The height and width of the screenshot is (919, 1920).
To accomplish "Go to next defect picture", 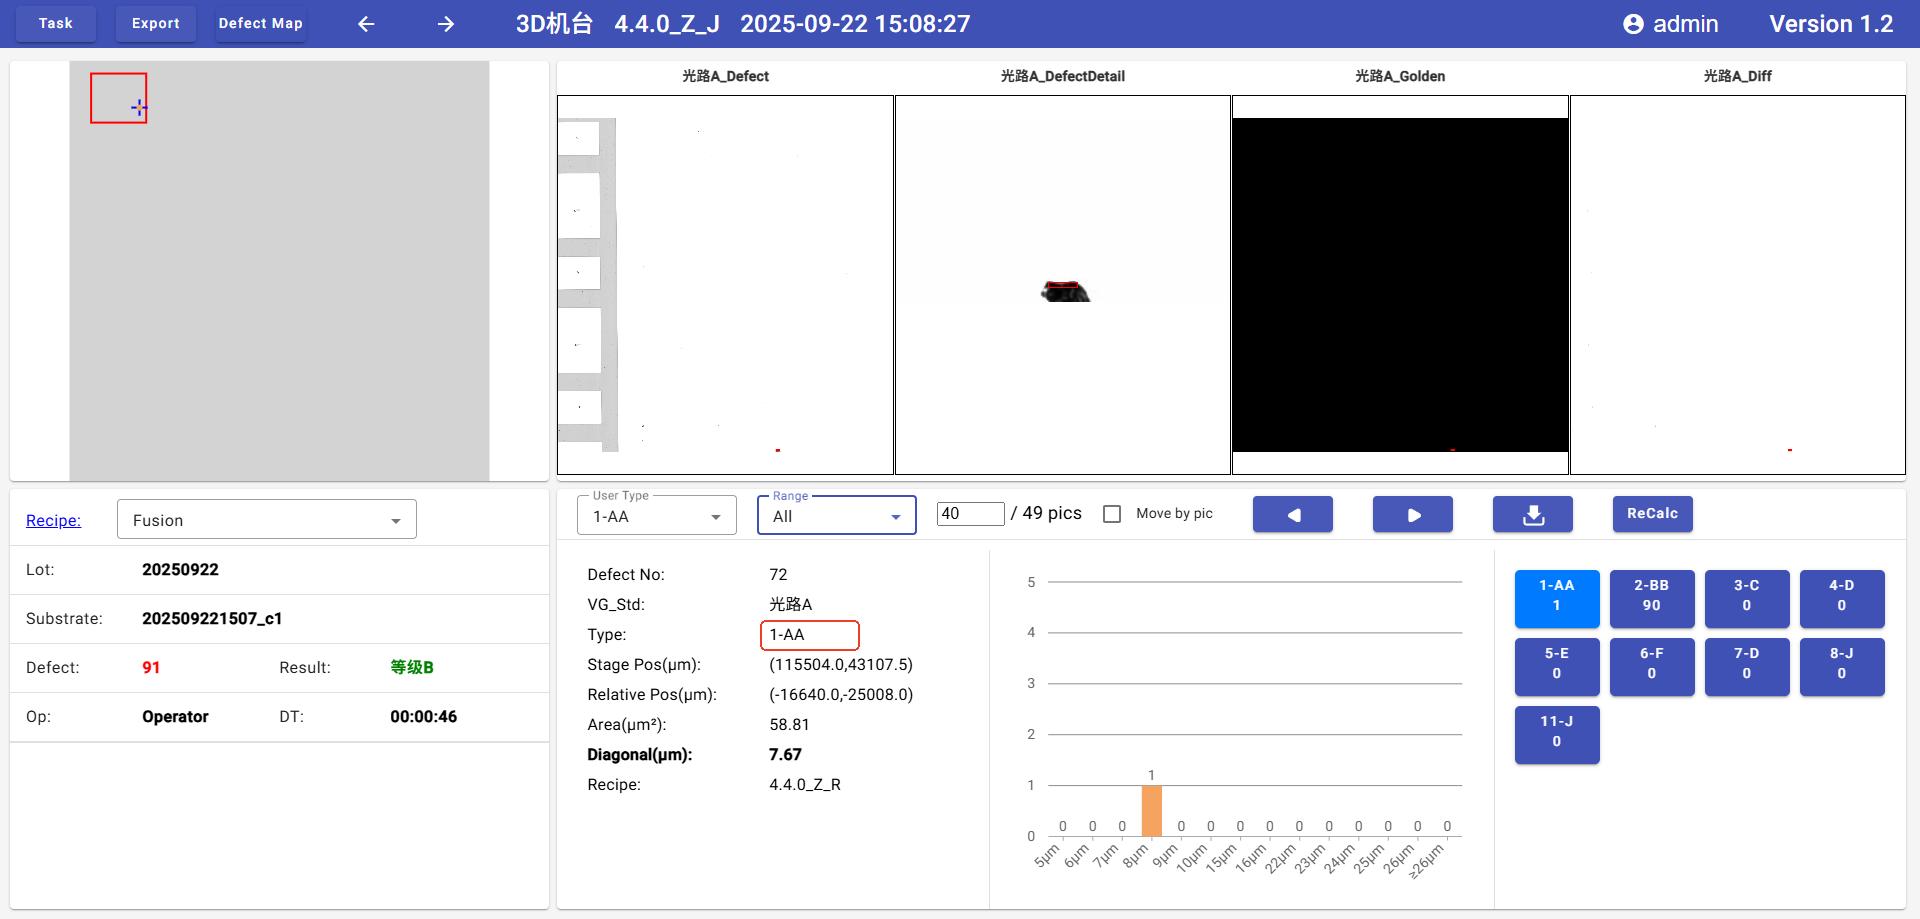I will pos(1412,514).
